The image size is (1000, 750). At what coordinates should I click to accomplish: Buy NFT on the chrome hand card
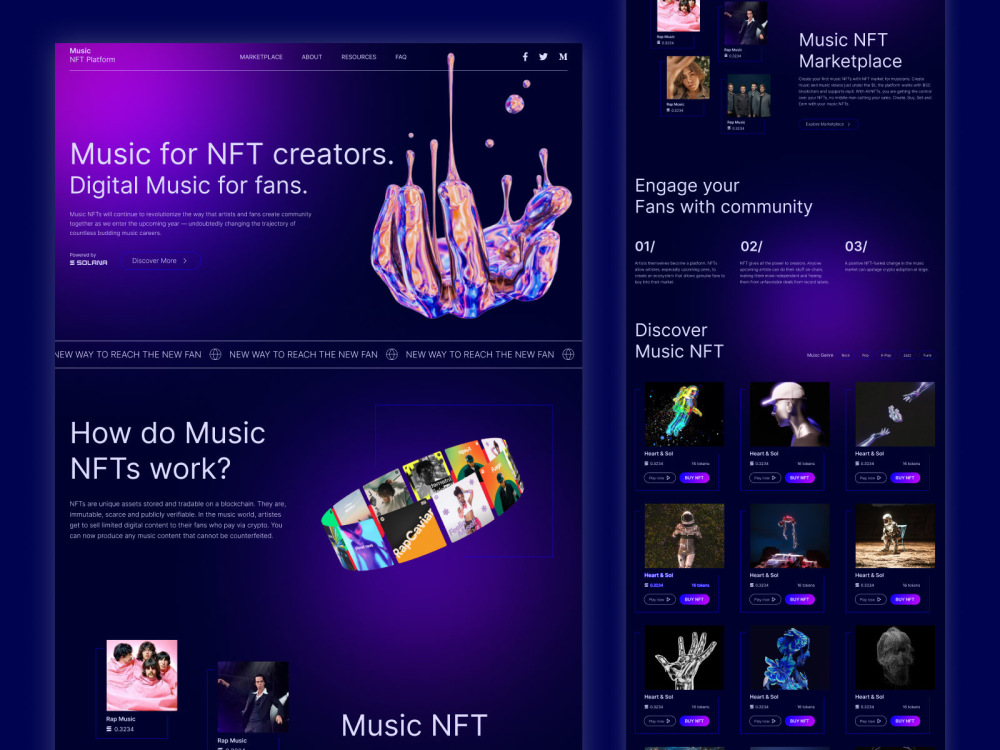coord(694,721)
